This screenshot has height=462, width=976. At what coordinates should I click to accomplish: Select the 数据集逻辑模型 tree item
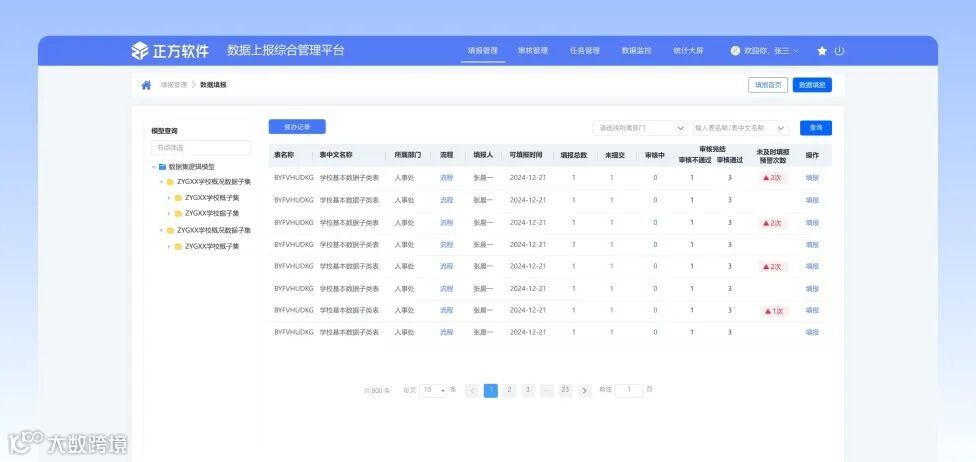point(192,167)
